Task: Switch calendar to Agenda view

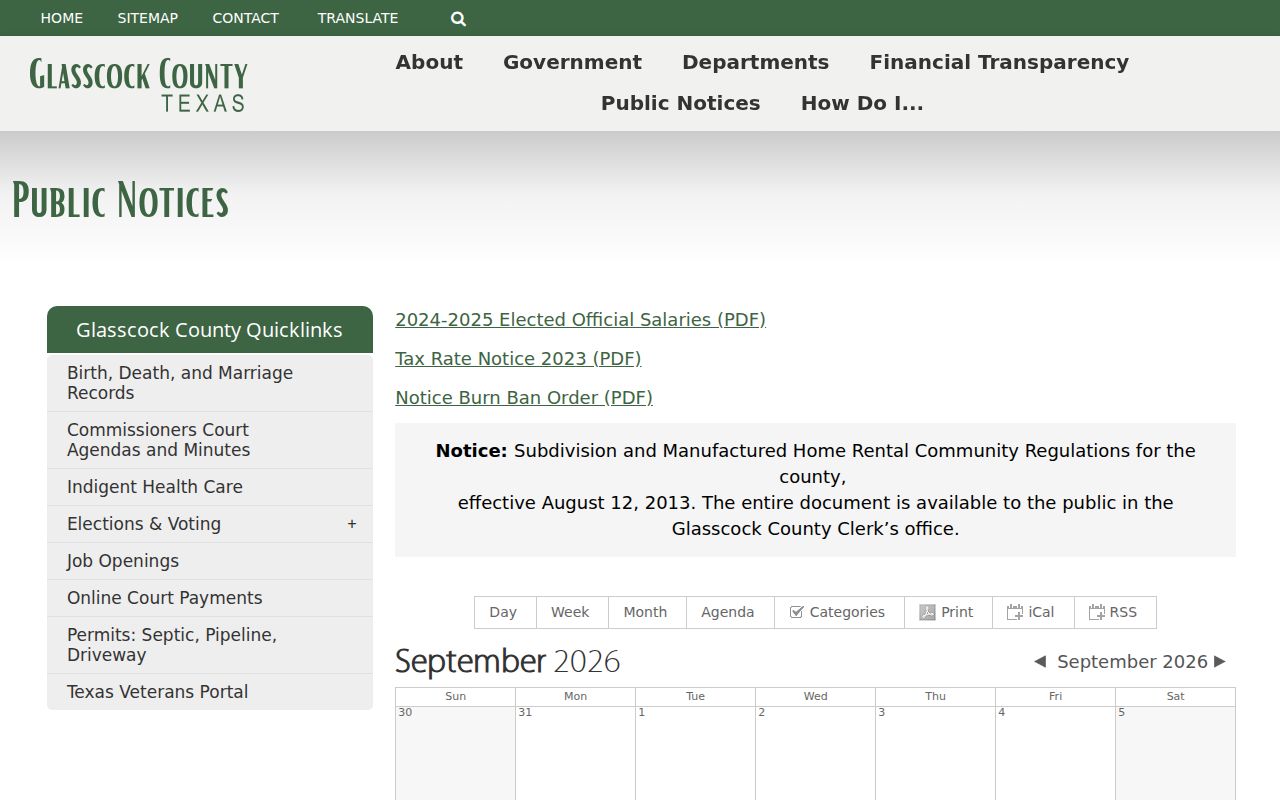Action: click(728, 612)
